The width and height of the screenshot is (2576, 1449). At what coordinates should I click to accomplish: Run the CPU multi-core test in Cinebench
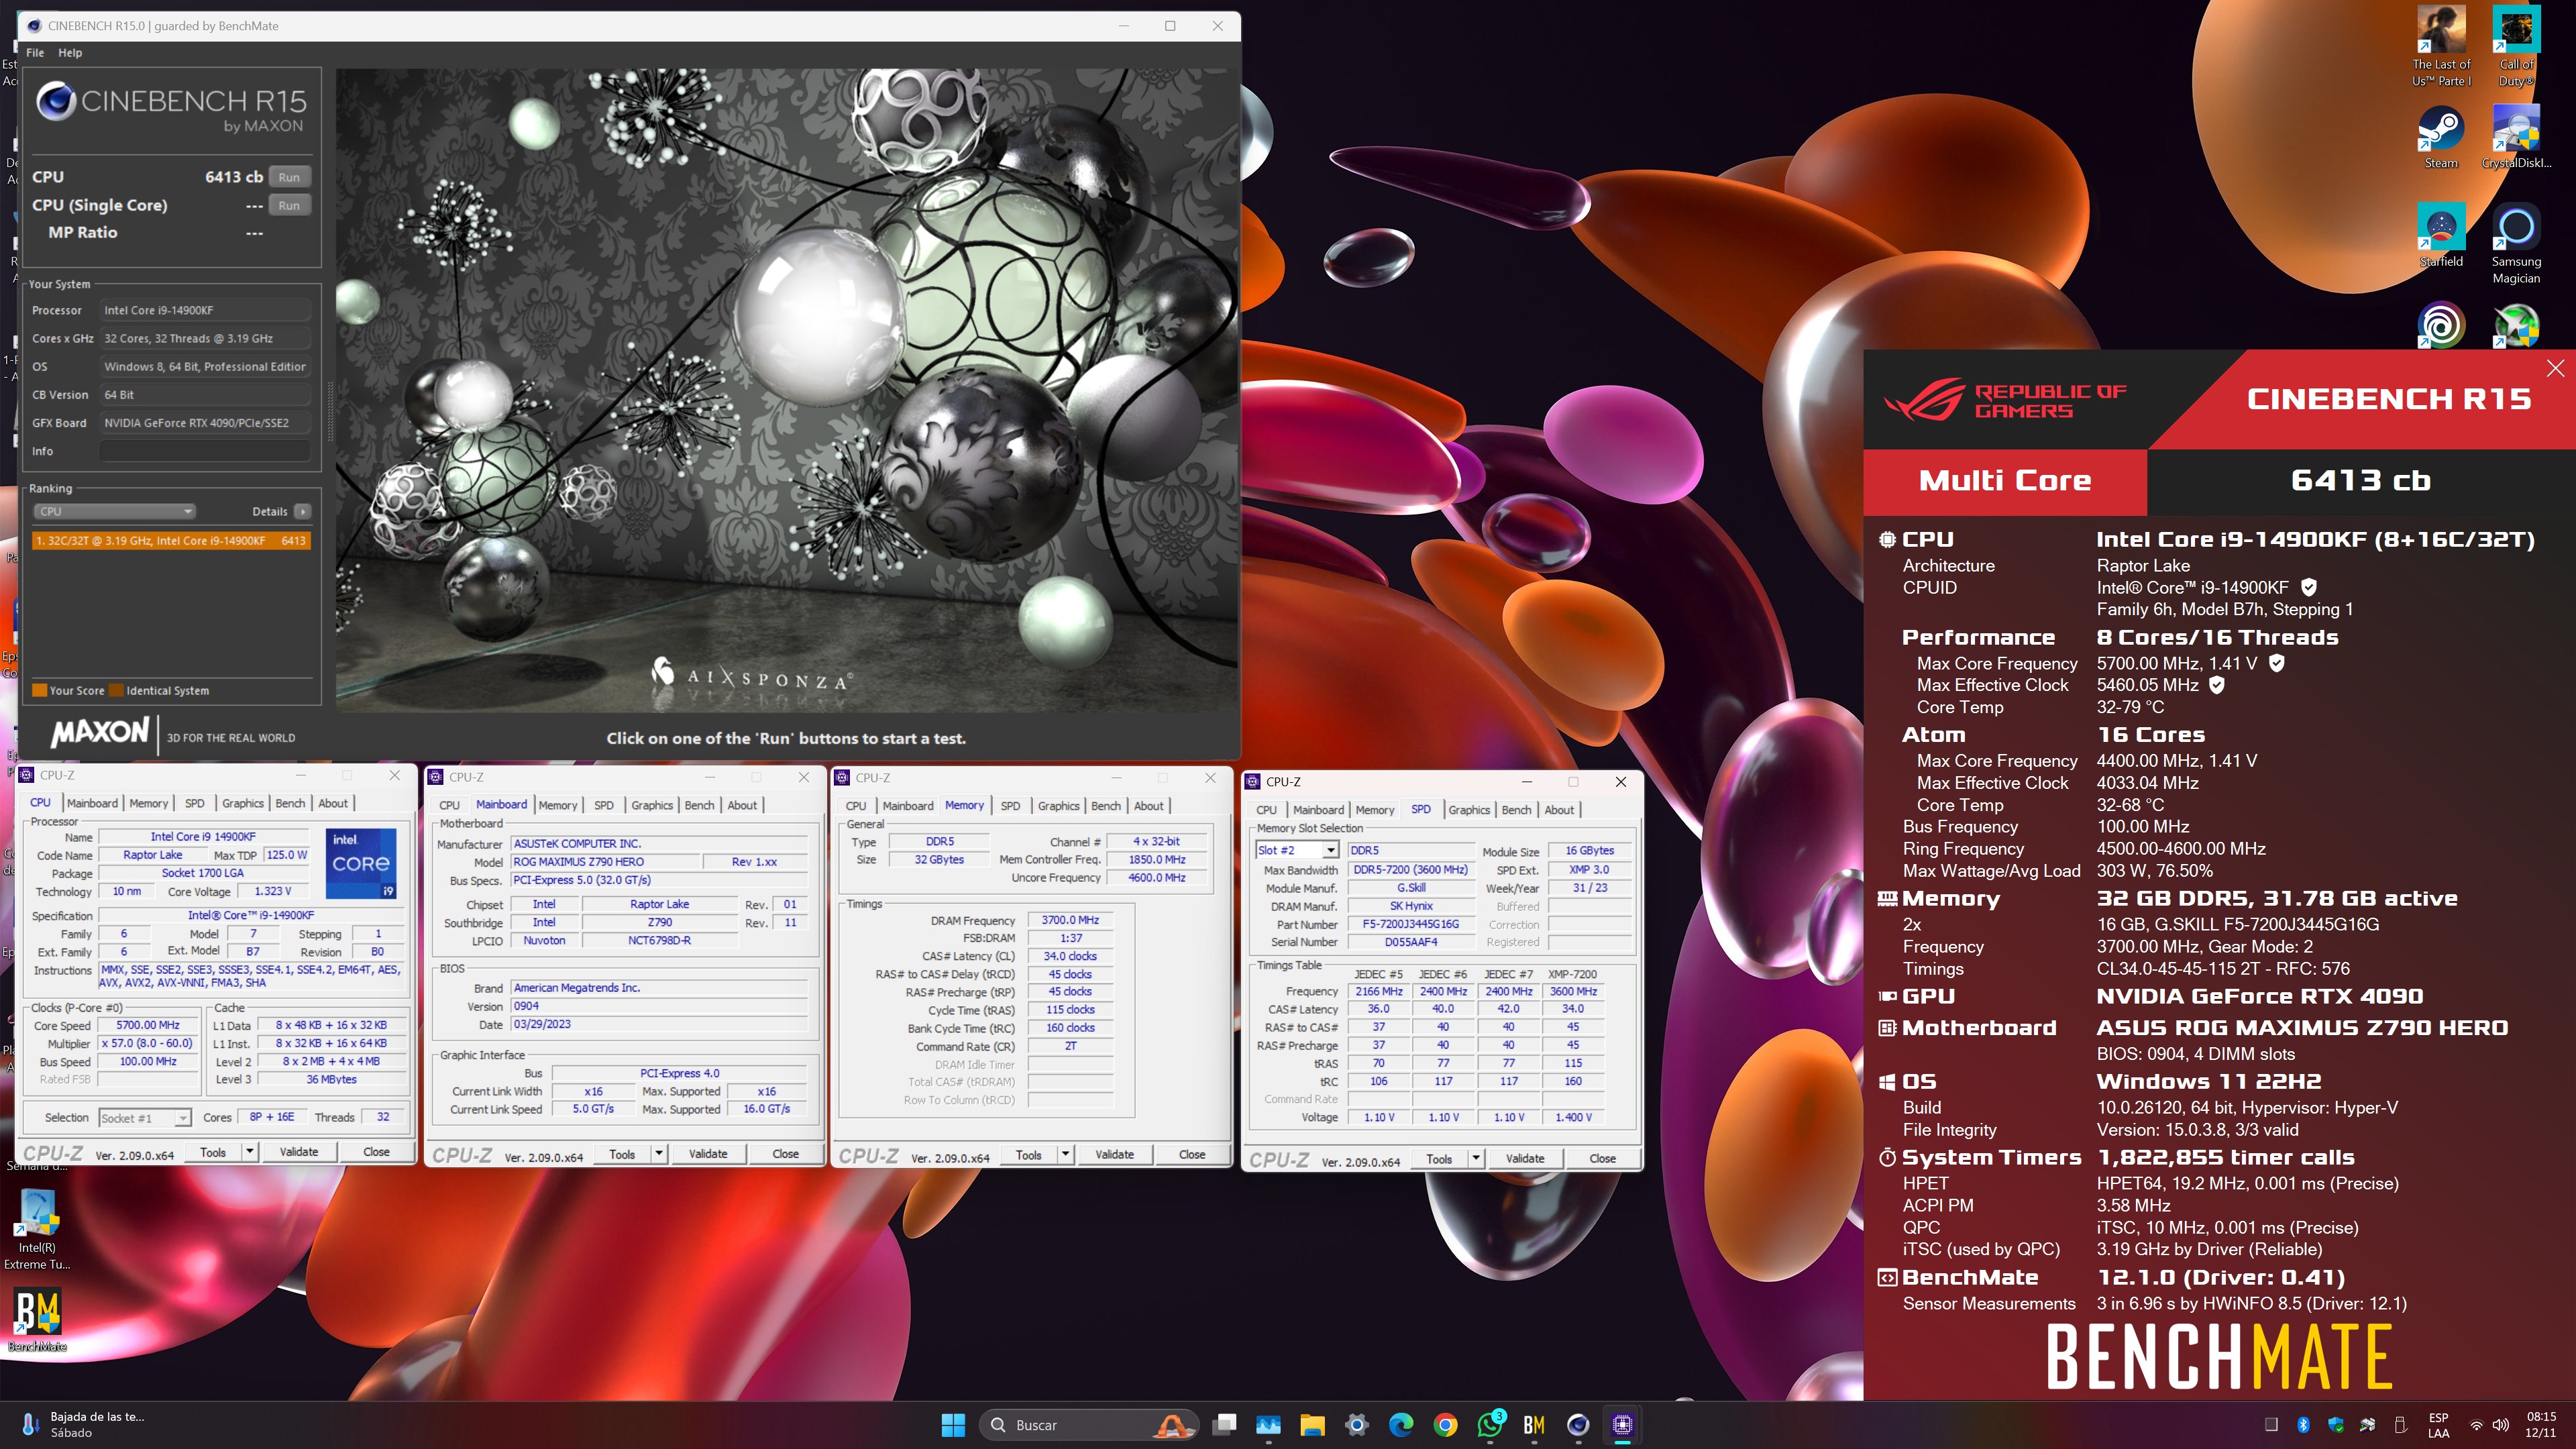click(x=289, y=177)
